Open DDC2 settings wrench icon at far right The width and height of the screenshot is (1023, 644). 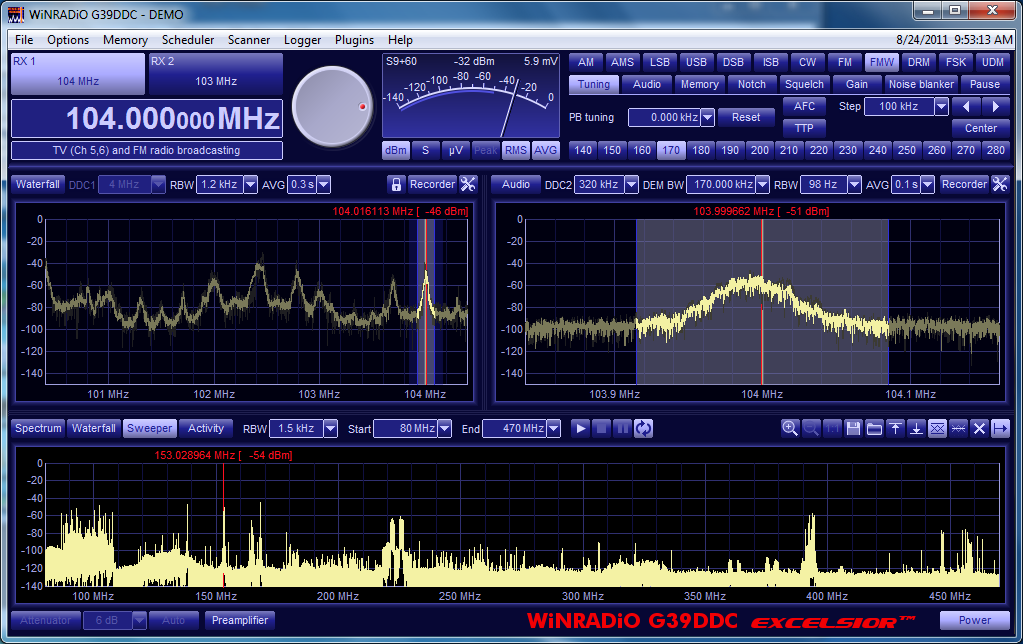(1000, 184)
